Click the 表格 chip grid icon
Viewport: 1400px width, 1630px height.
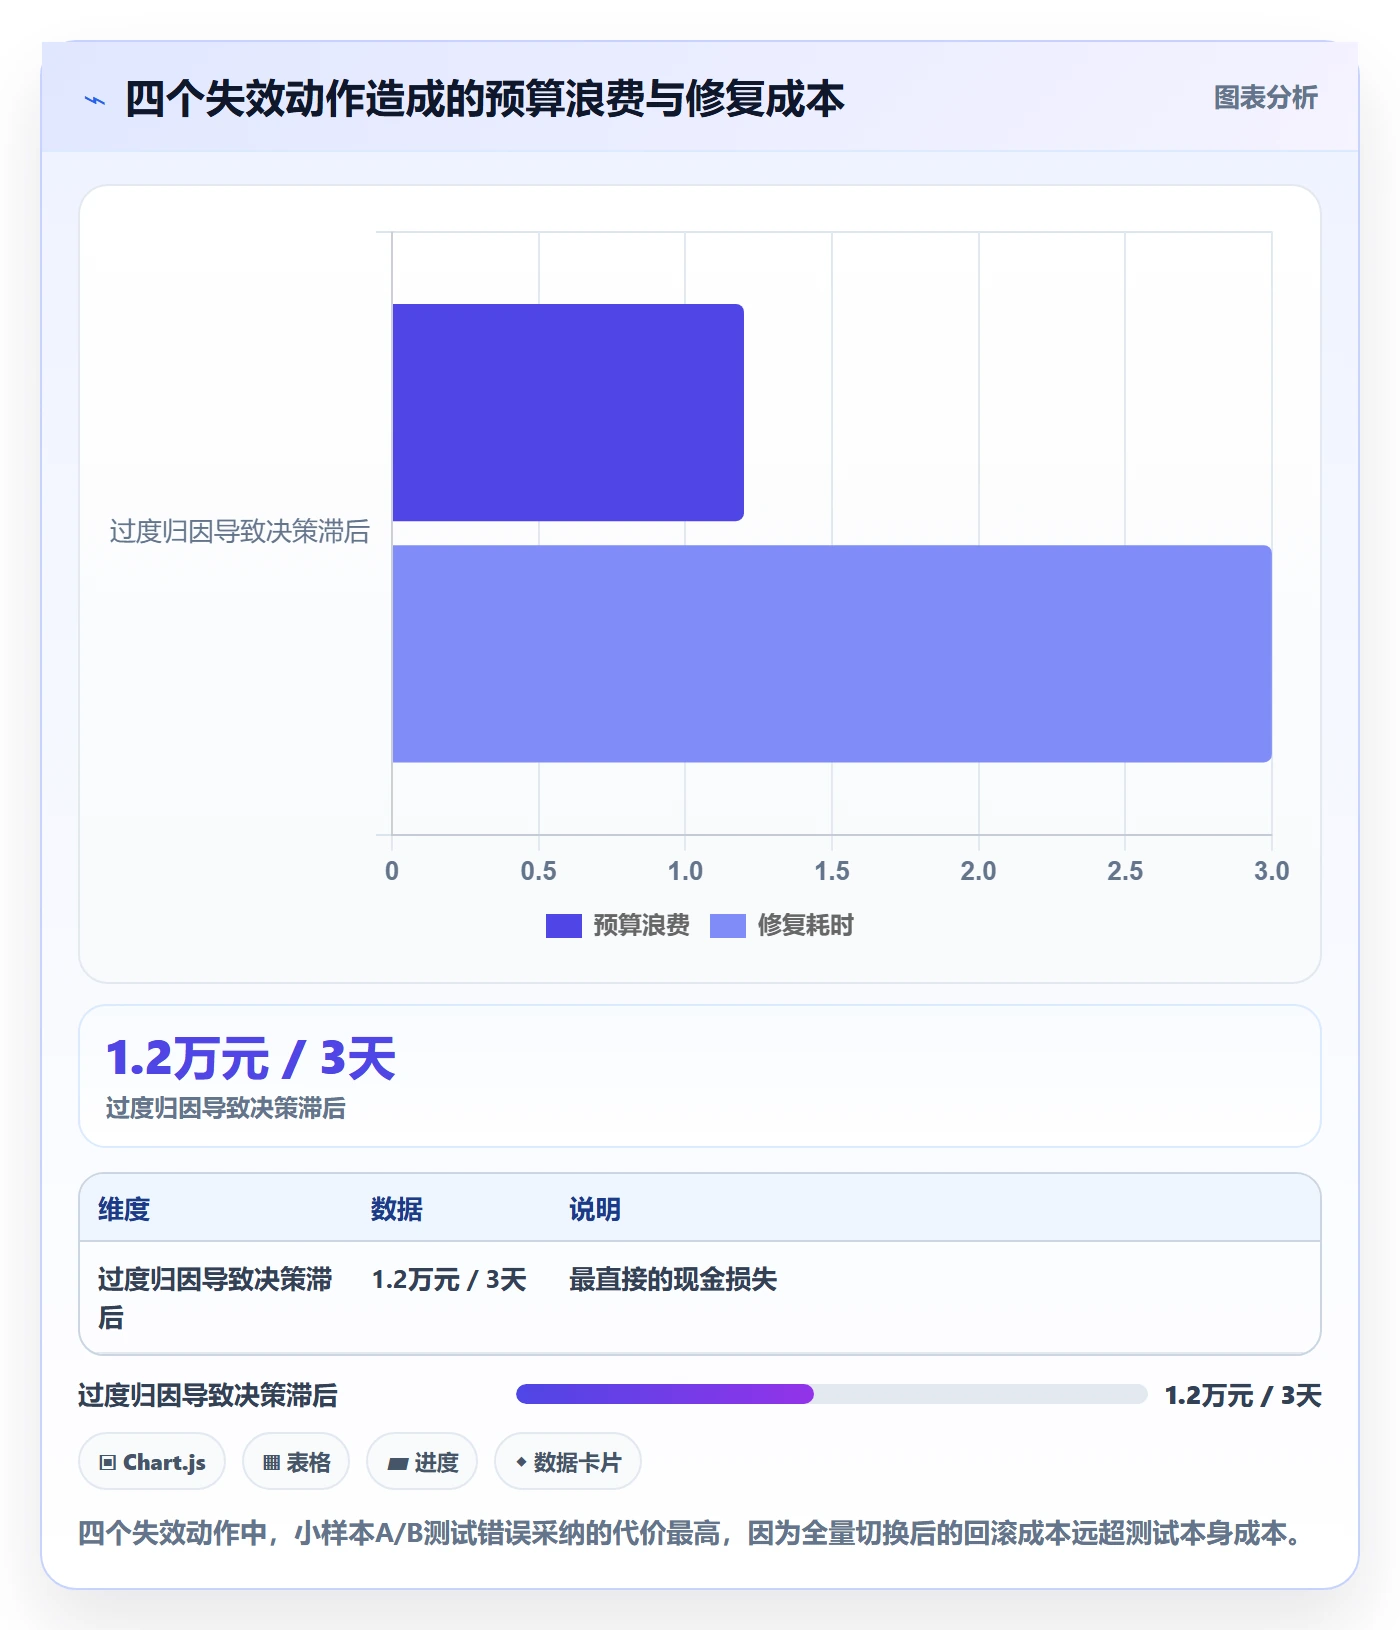tap(271, 1463)
